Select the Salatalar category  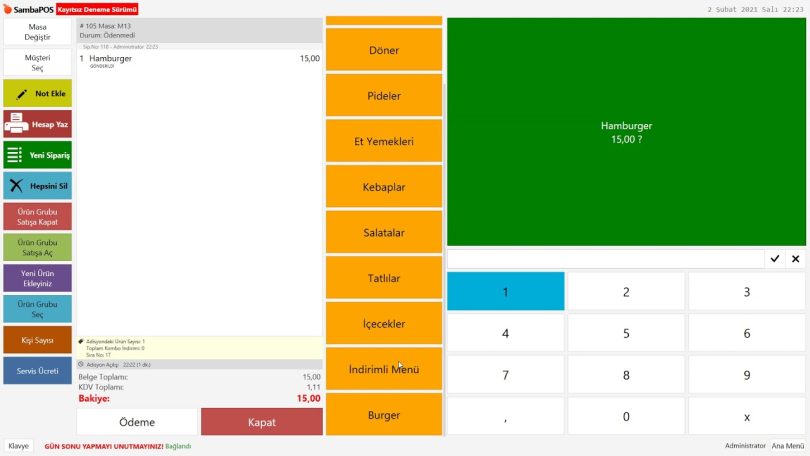(x=384, y=232)
